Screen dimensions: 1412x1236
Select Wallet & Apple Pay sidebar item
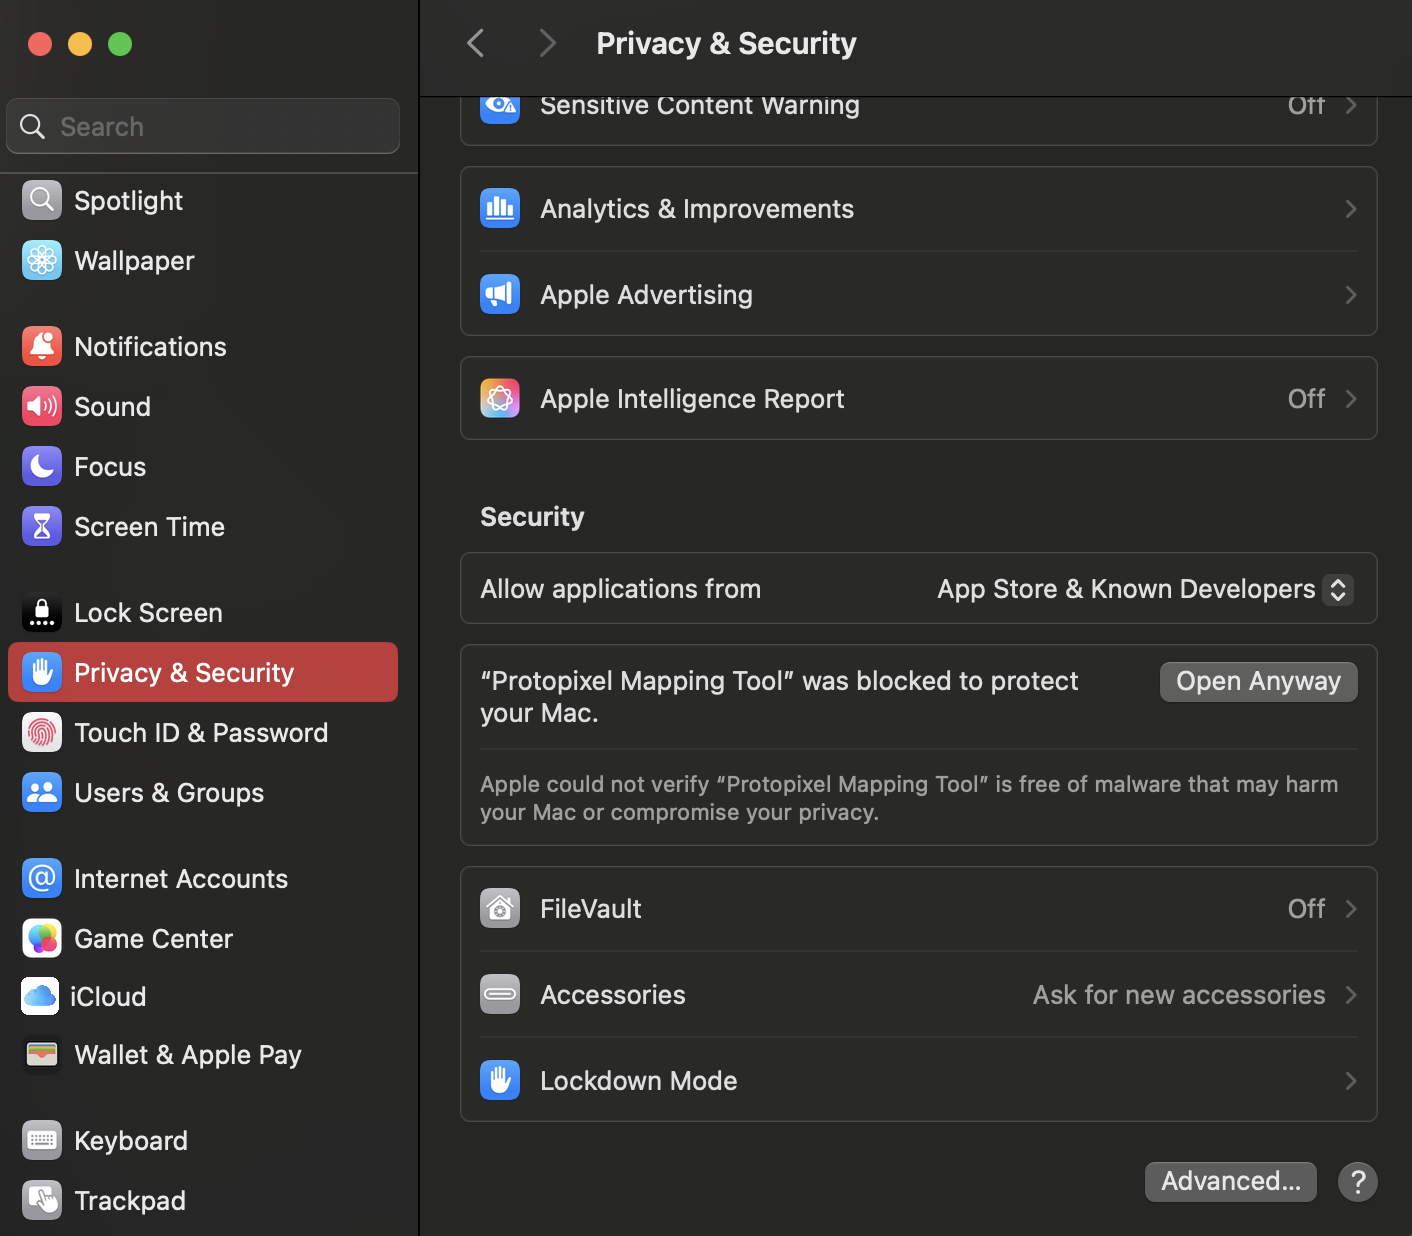(203, 1055)
